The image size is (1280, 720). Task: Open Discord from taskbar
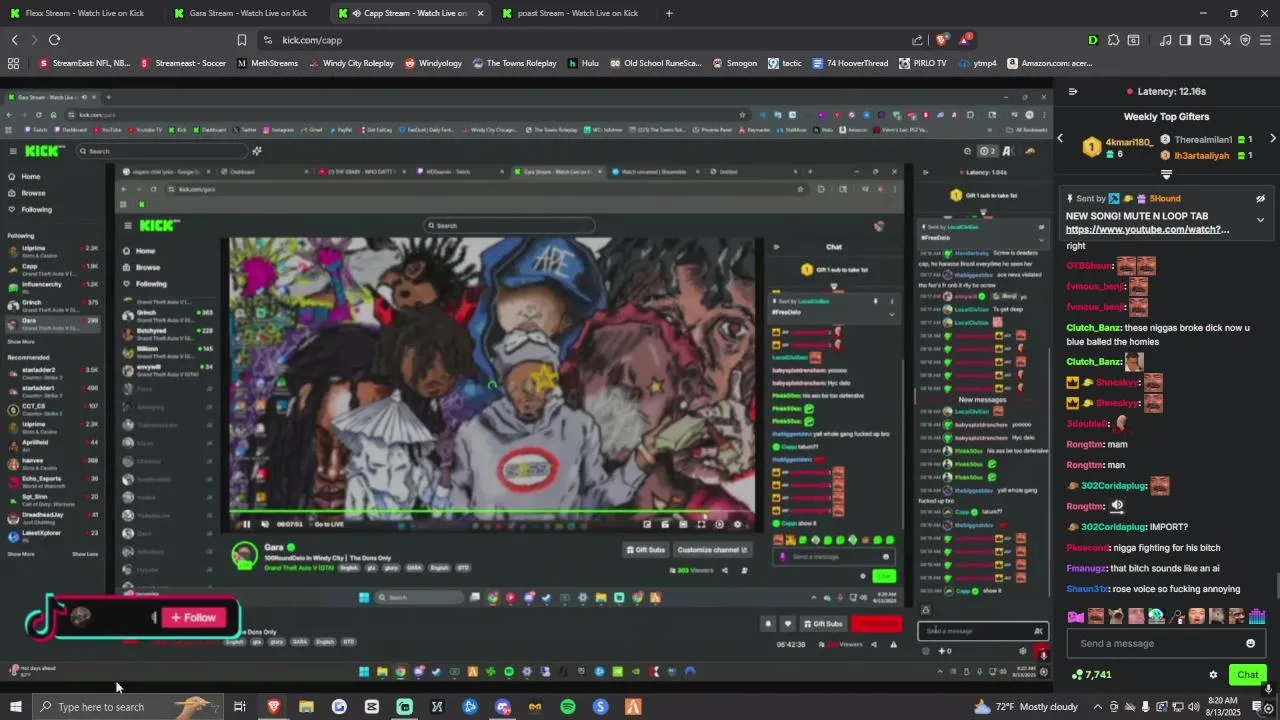click(x=502, y=707)
